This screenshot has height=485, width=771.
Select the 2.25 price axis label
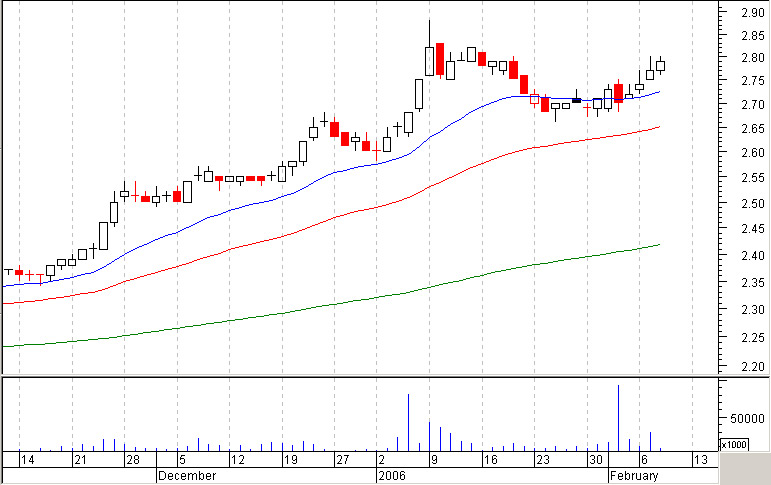click(752, 337)
